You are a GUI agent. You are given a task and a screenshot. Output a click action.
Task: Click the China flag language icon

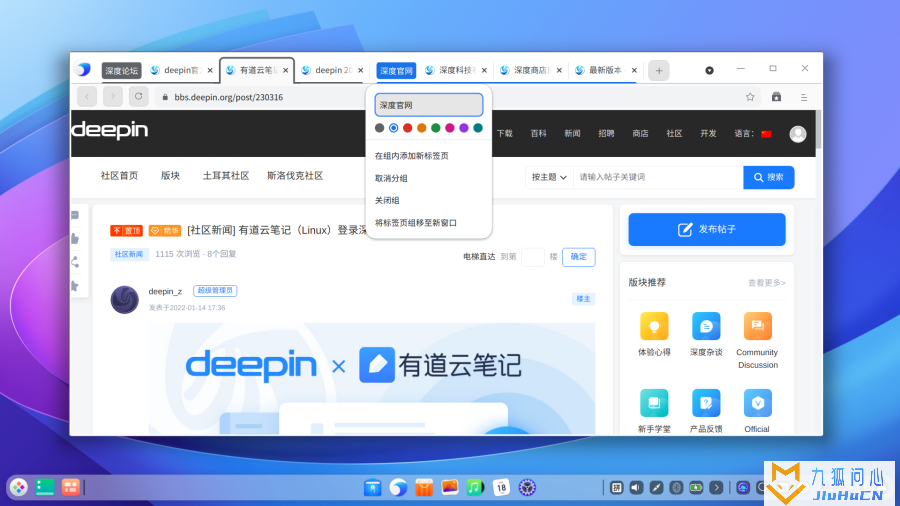766,134
